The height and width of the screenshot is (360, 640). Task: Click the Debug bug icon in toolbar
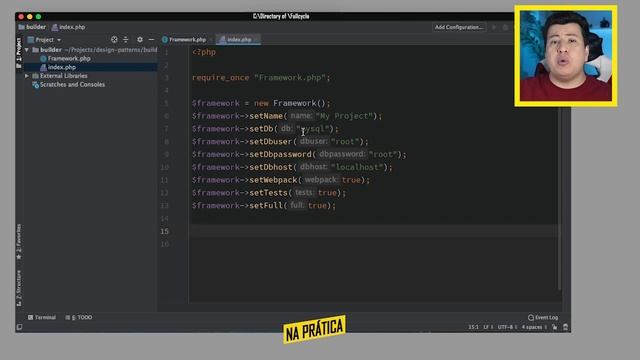505,27
